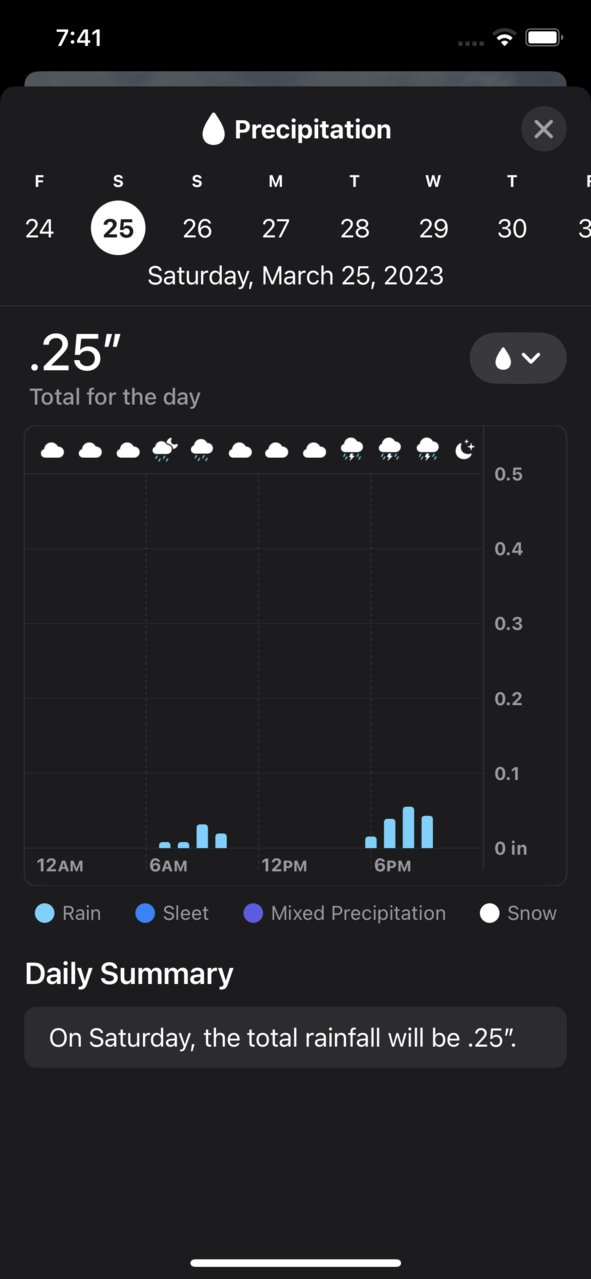Select Monday the 27th
This screenshot has width=591, height=1279.
(276, 228)
